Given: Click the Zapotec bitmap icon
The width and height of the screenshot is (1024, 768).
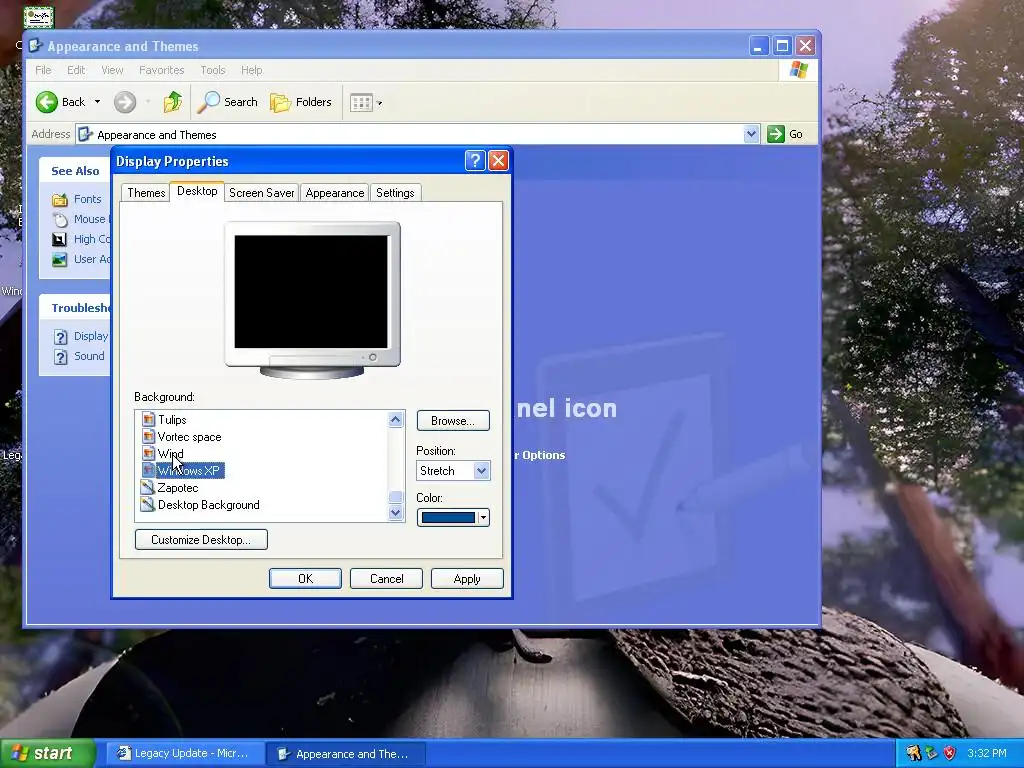Looking at the screenshot, I should [148, 488].
